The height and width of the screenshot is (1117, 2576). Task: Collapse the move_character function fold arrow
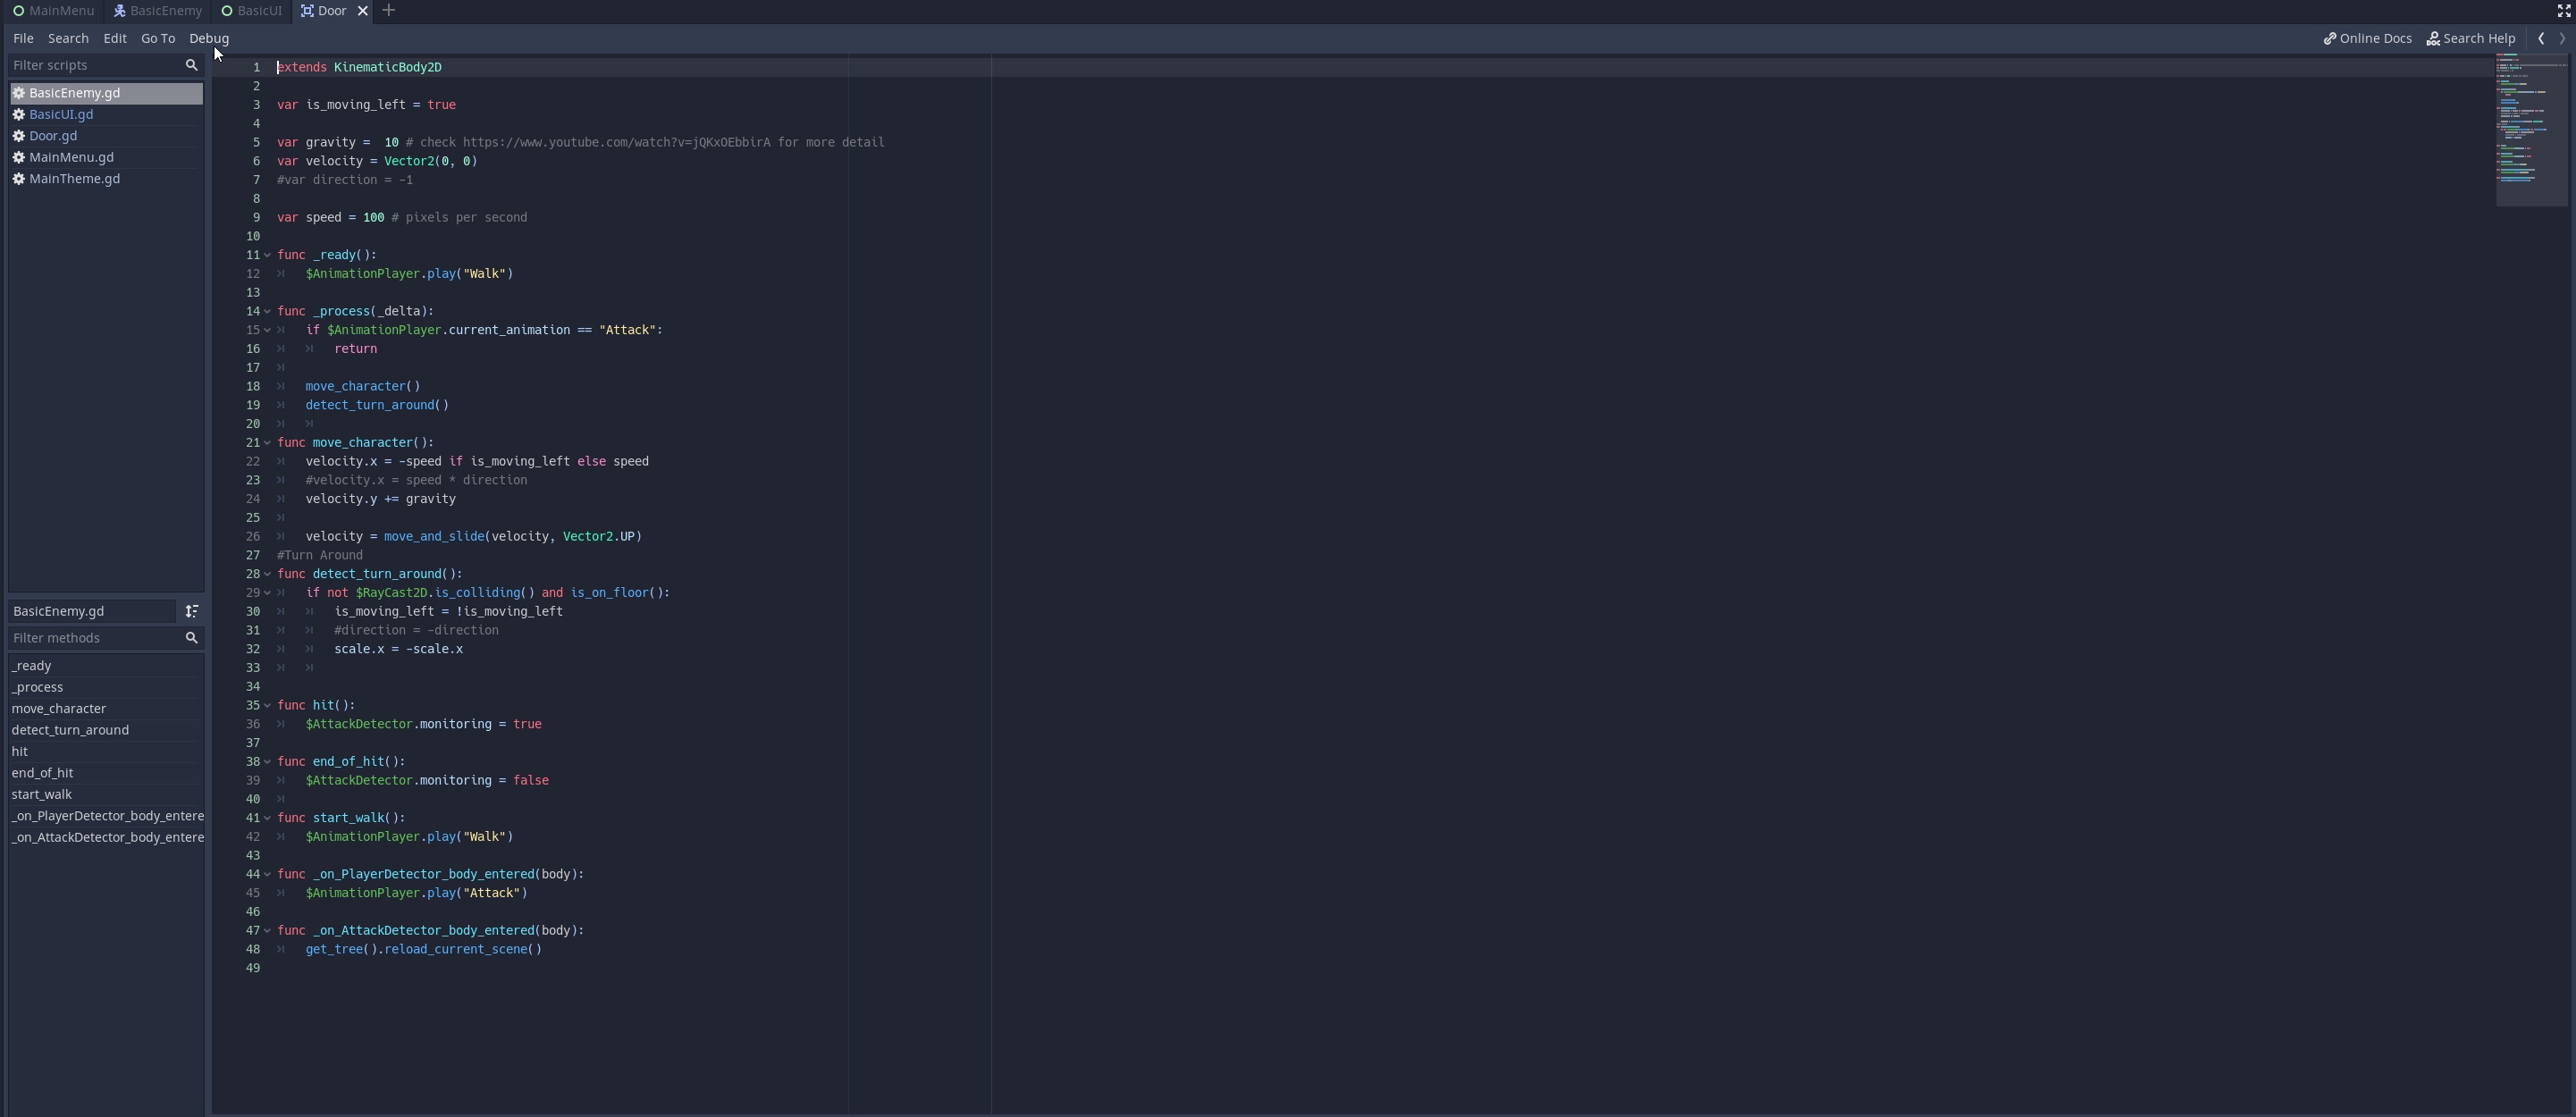click(266, 443)
